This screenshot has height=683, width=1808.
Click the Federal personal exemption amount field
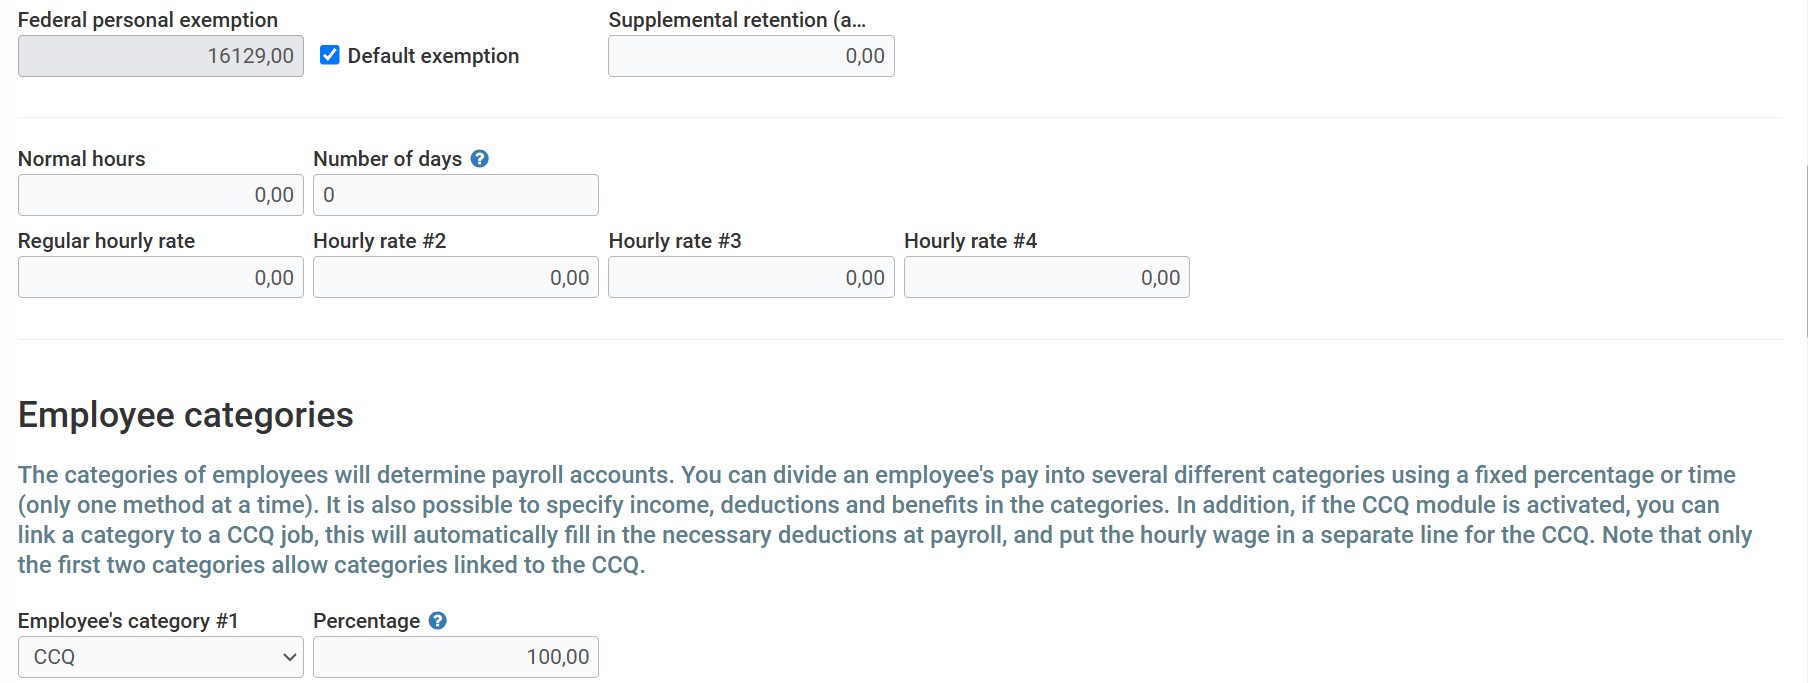[x=160, y=56]
